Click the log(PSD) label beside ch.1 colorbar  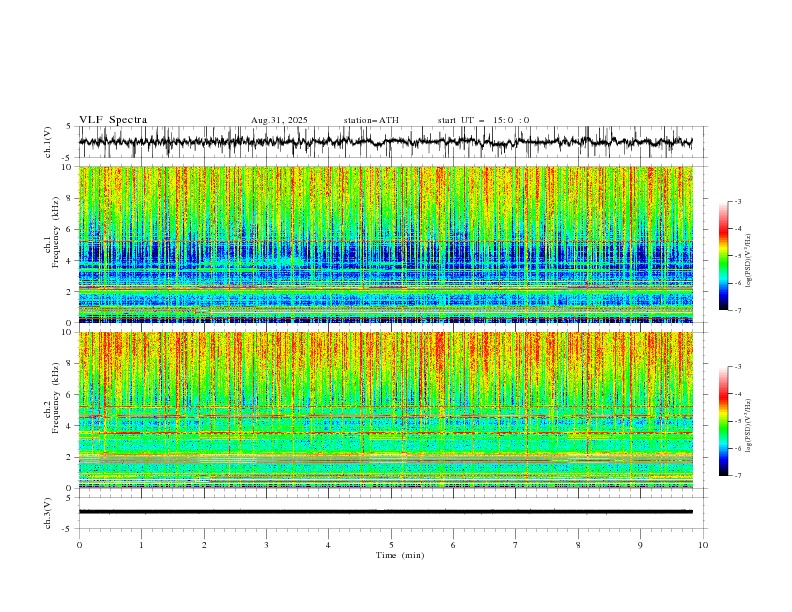click(x=749, y=261)
